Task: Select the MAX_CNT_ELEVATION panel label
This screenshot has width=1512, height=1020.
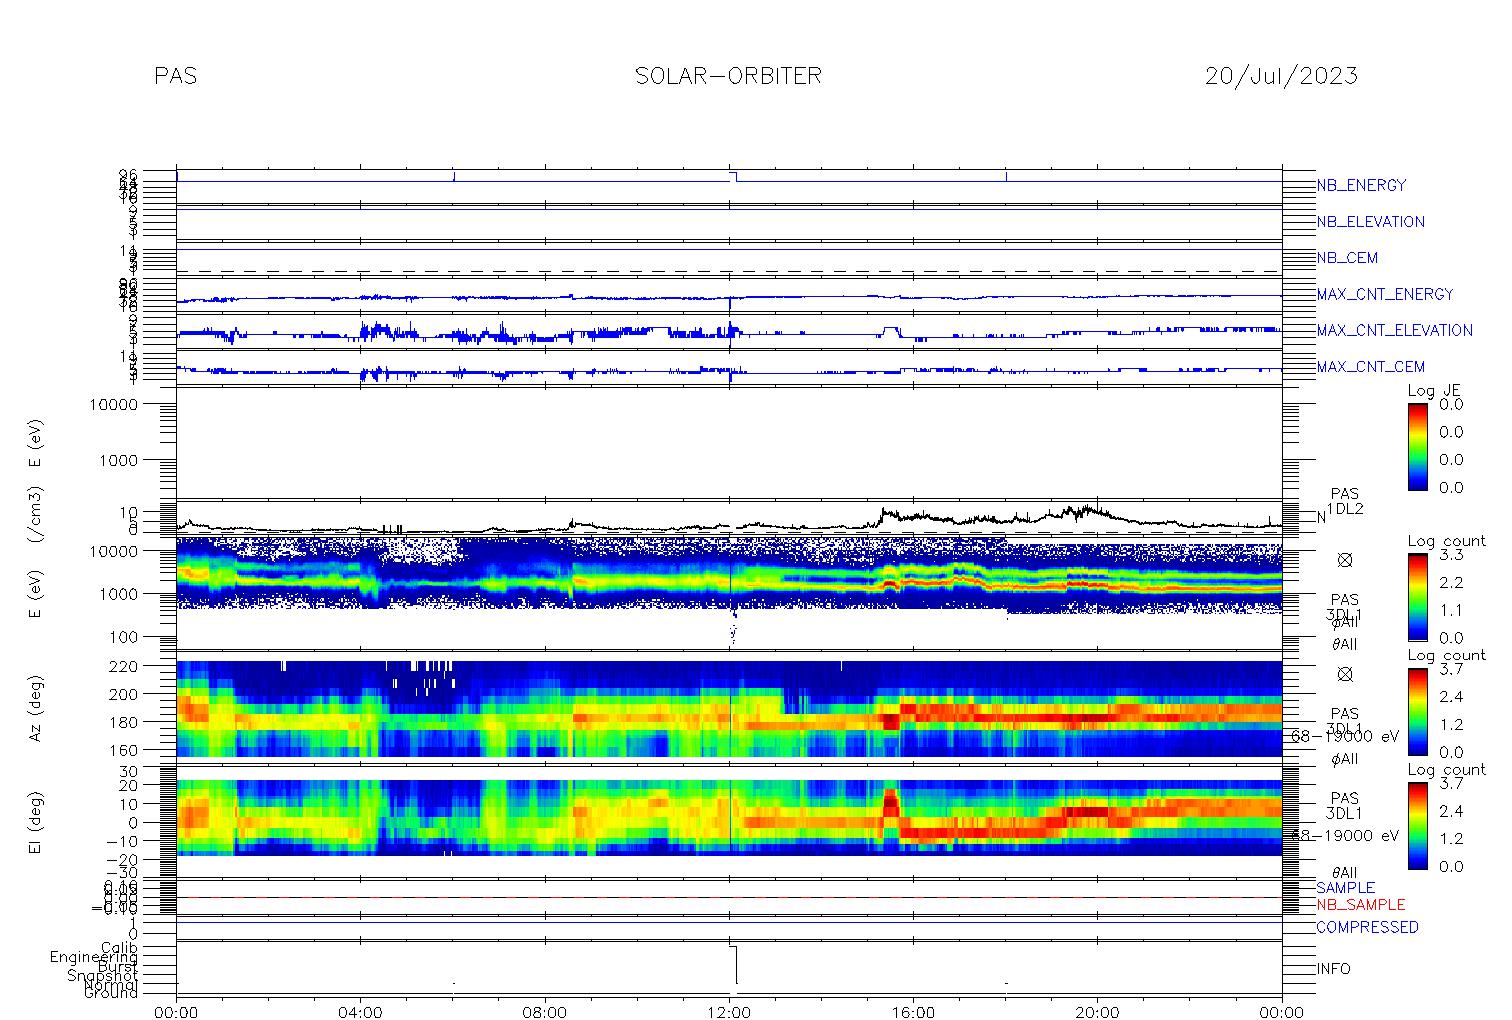Action: [x=1394, y=330]
